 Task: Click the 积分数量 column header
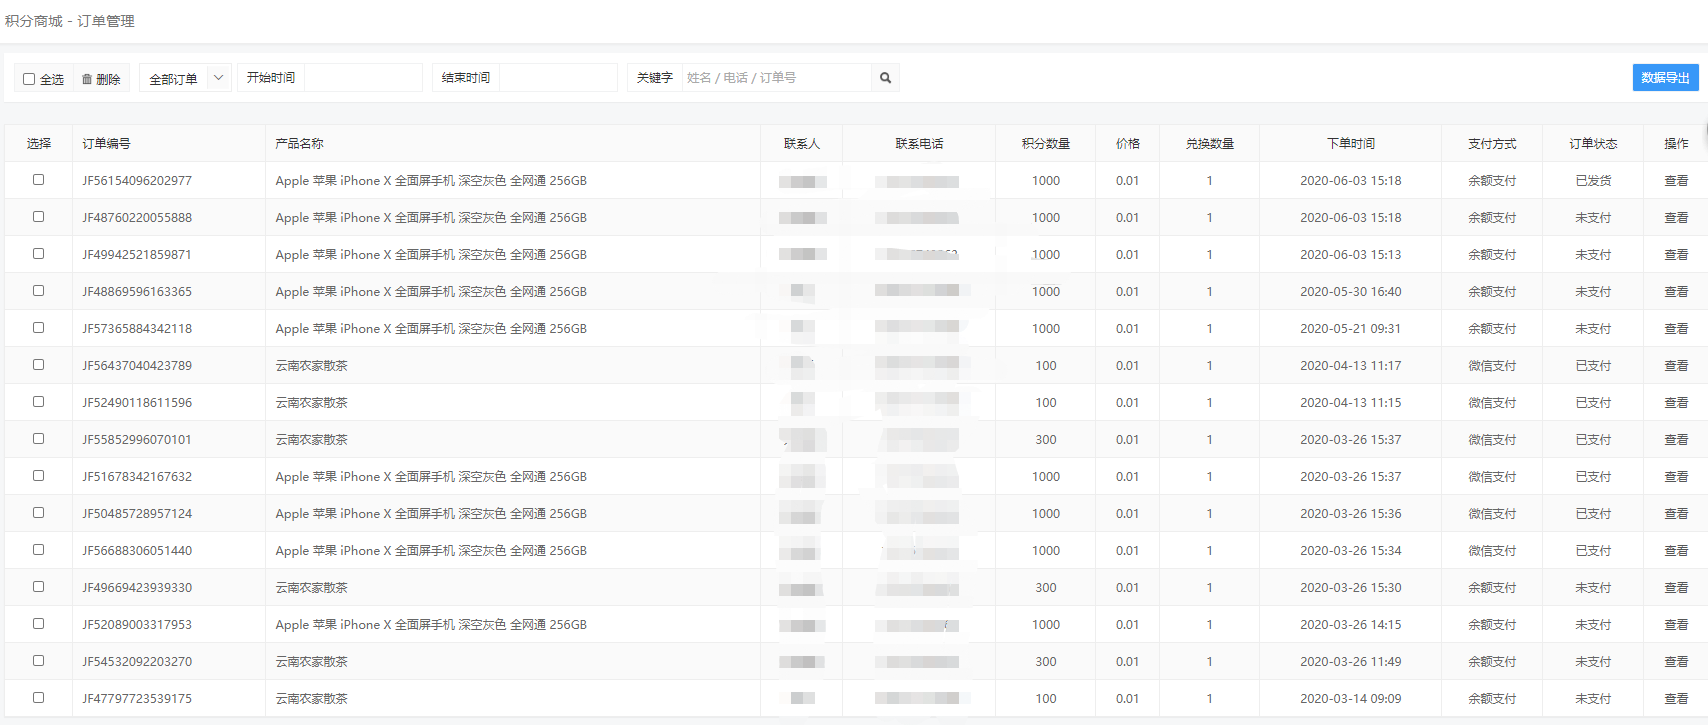click(x=1045, y=144)
